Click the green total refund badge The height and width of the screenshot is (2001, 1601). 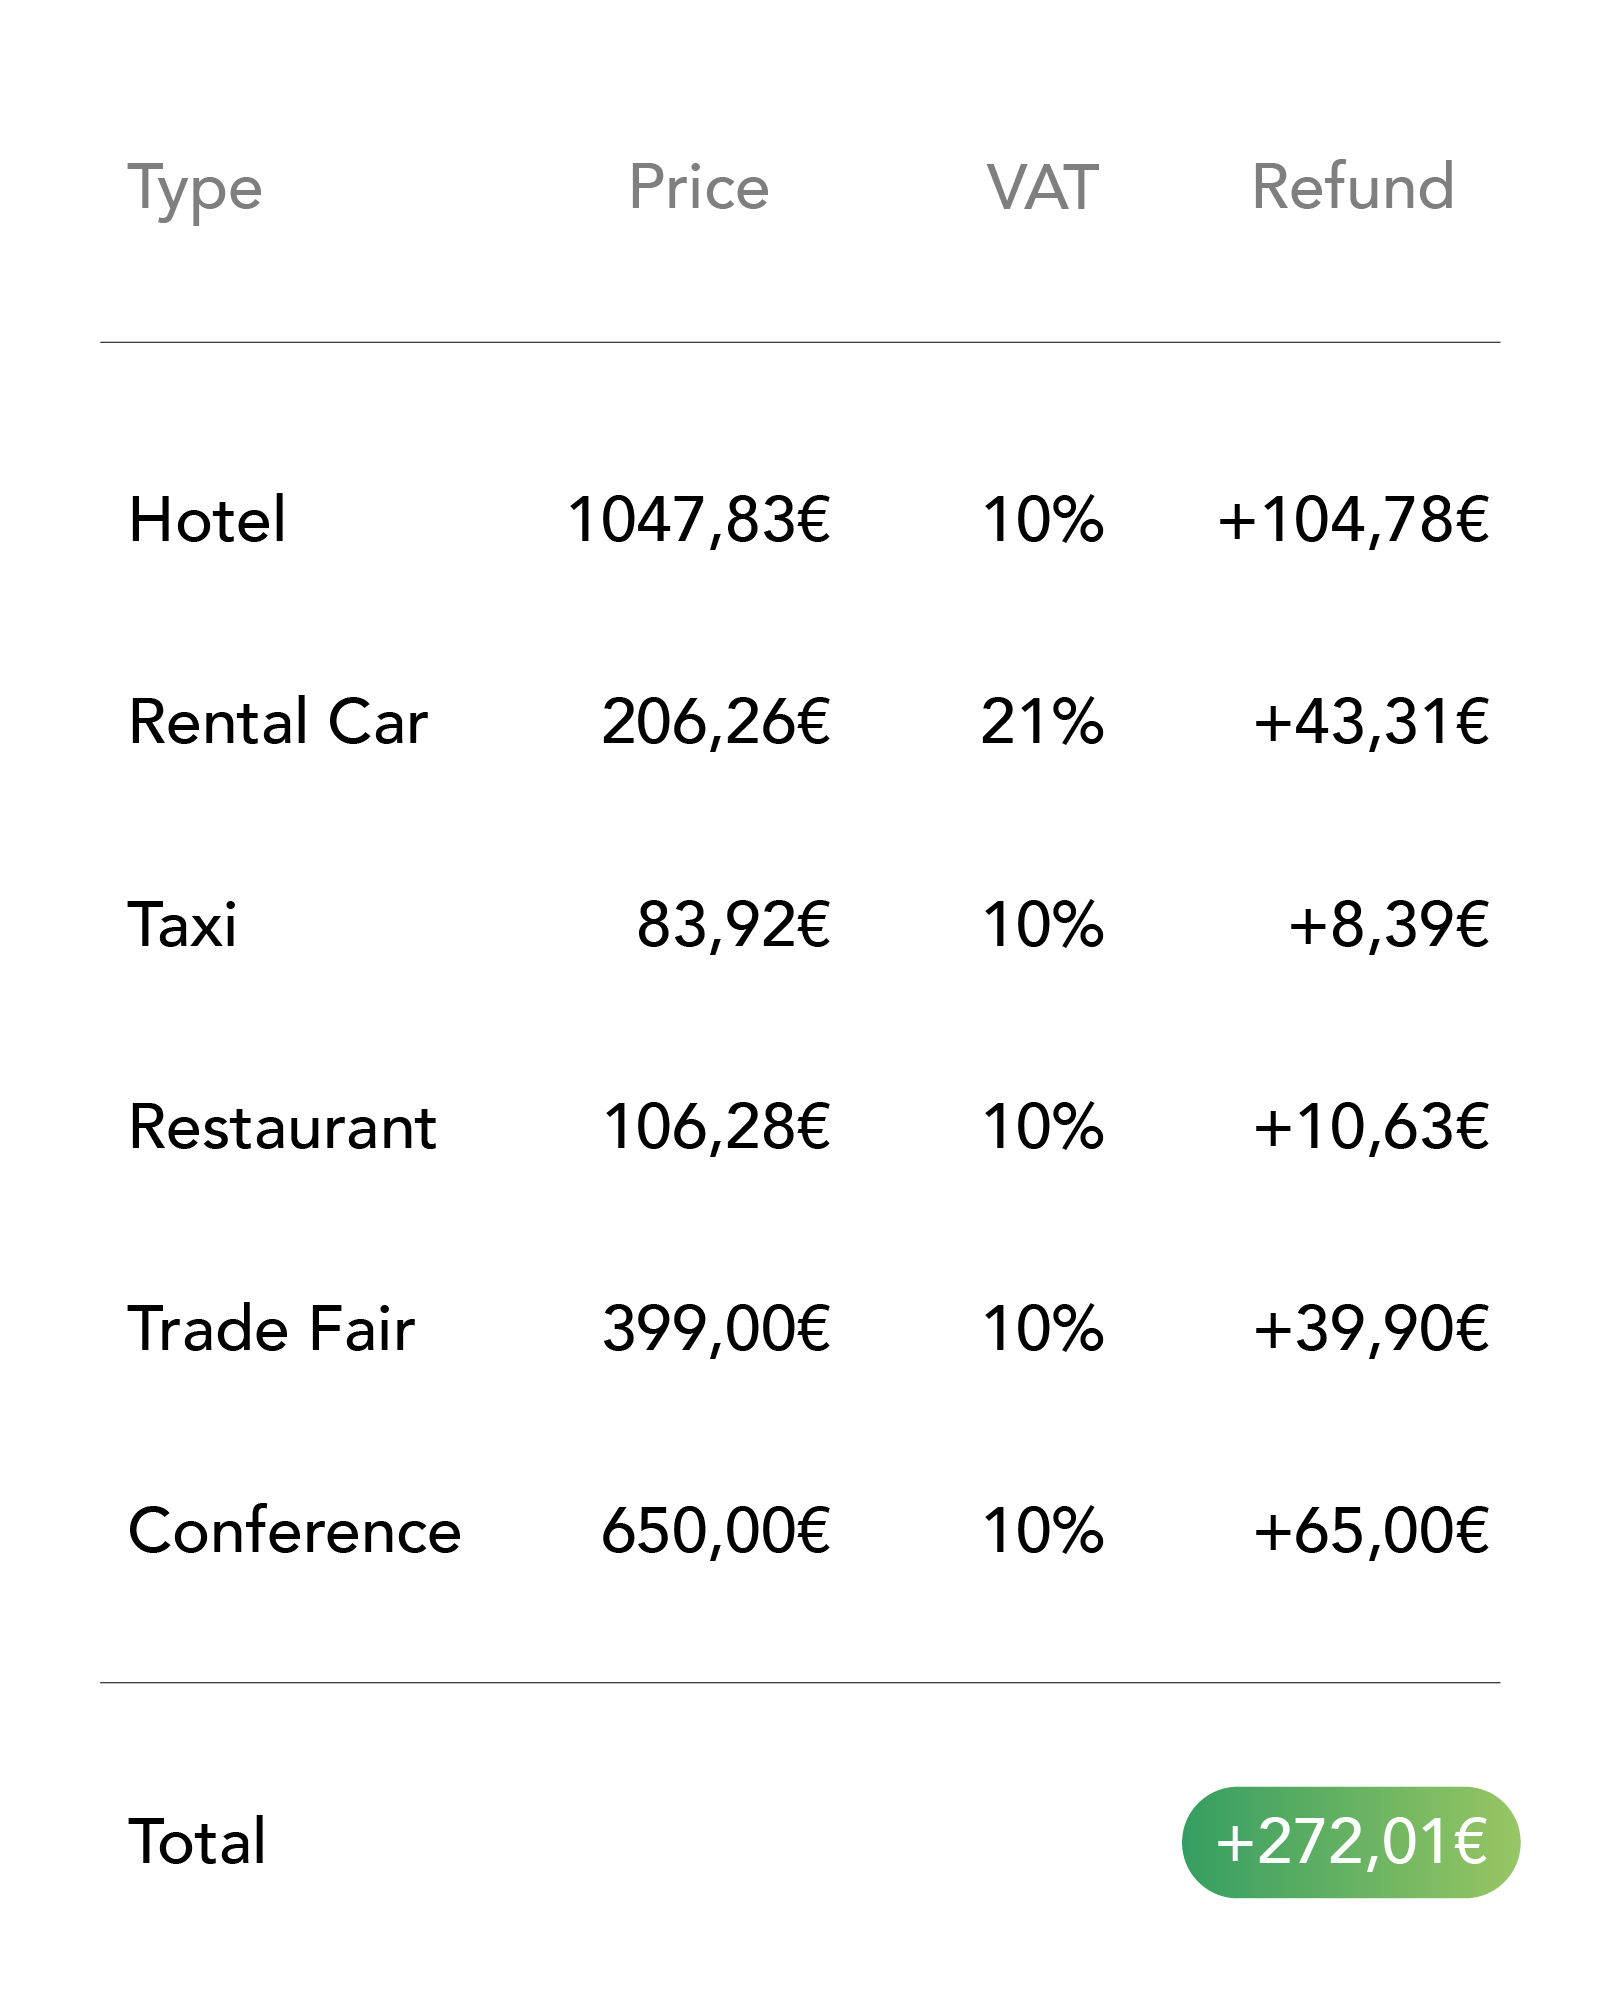coord(1350,1842)
